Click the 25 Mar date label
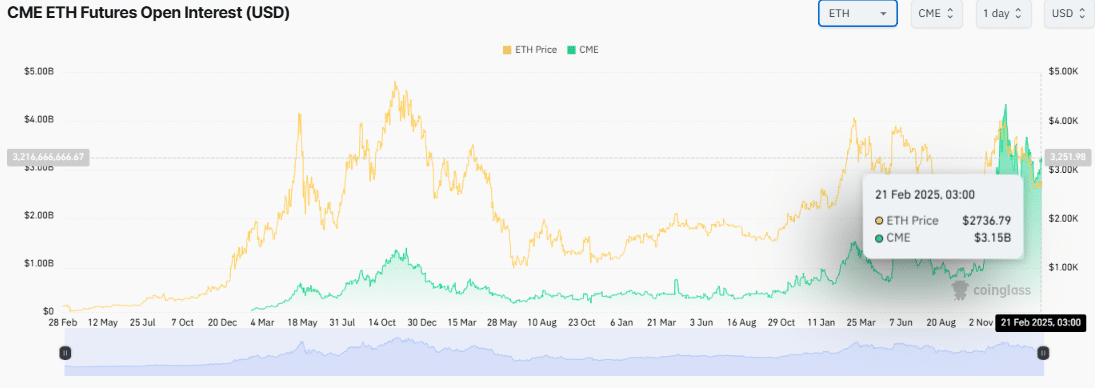Image resolution: width=1095 pixels, height=388 pixels. [x=861, y=322]
